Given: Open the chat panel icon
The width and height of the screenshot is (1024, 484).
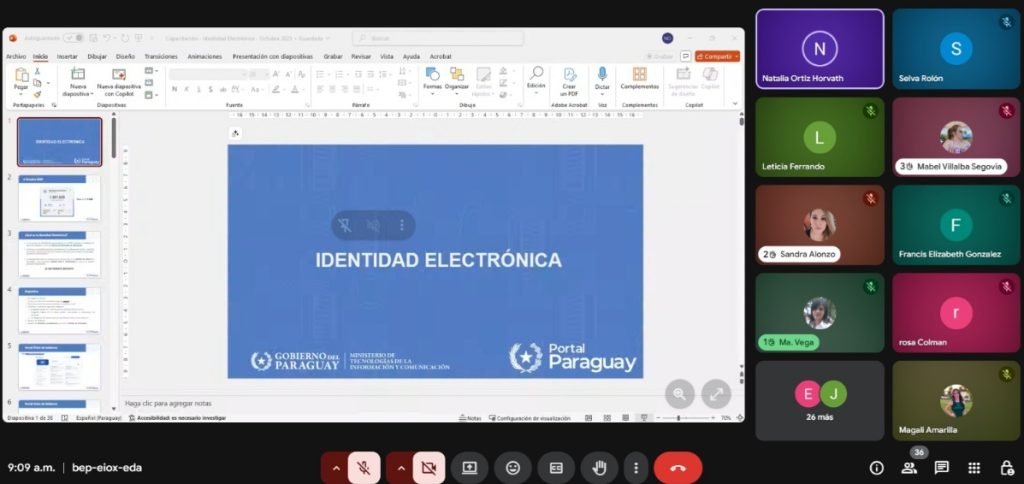Looking at the screenshot, I should click(x=941, y=467).
